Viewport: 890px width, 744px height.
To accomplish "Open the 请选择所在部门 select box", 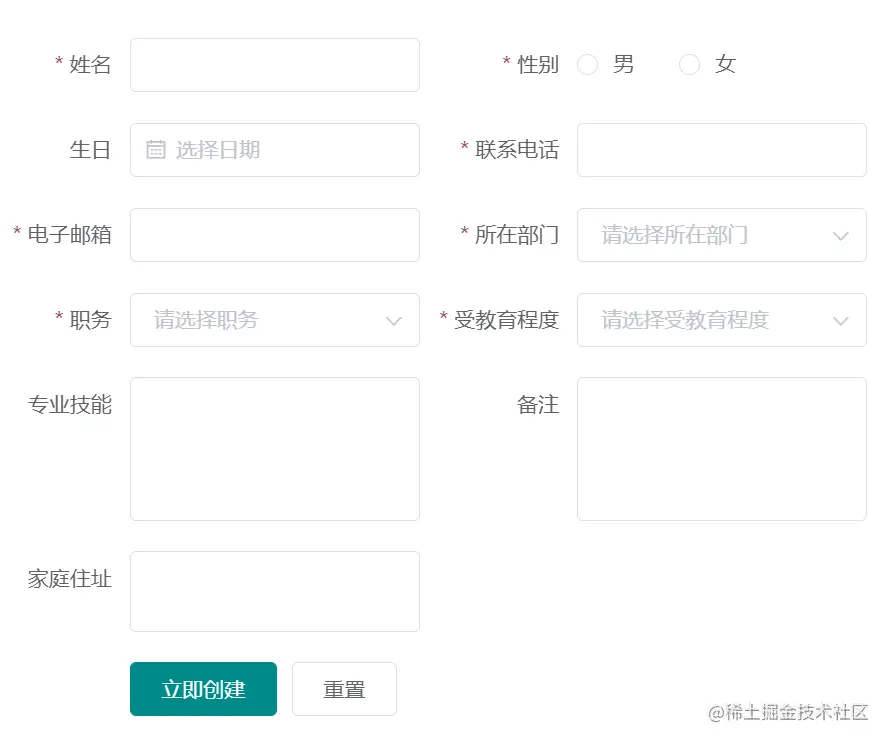I will [x=700, y=235].
